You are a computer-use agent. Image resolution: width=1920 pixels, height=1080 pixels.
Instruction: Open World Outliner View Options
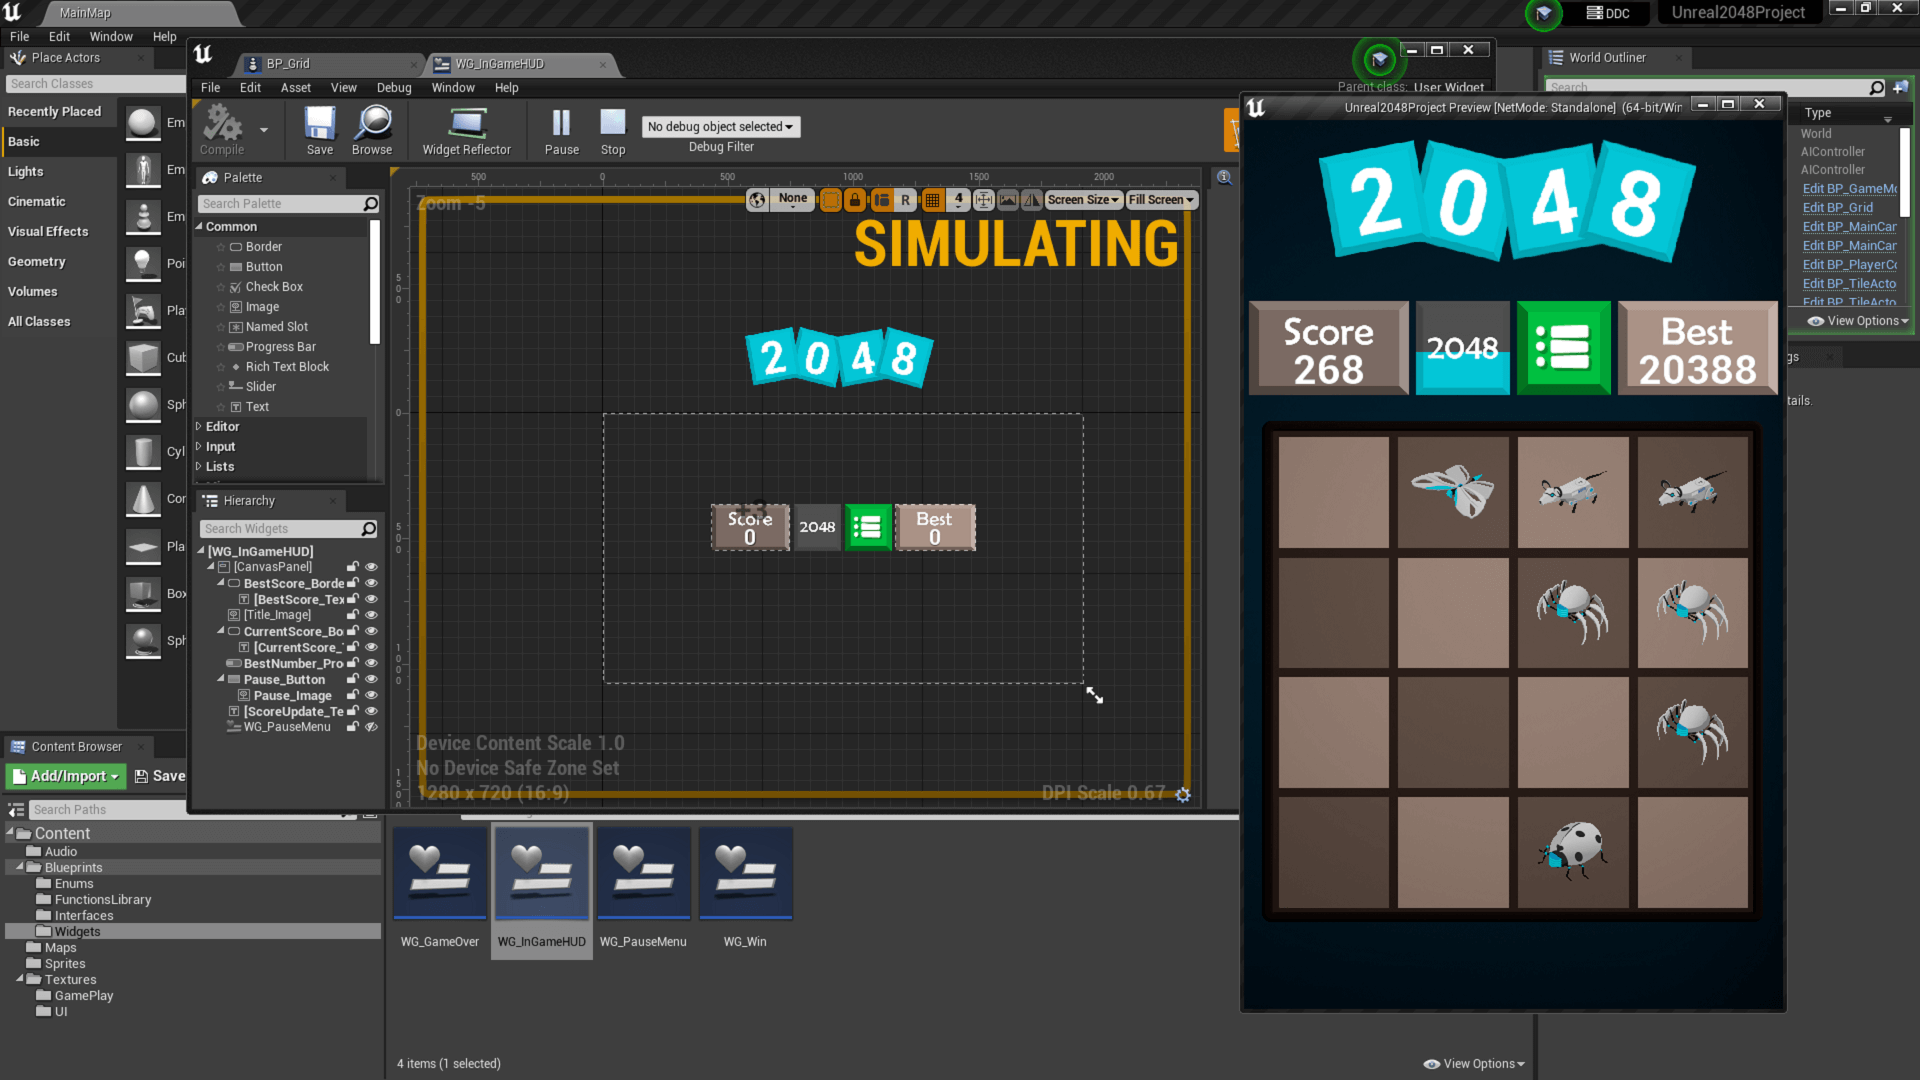coord(1859,321)
